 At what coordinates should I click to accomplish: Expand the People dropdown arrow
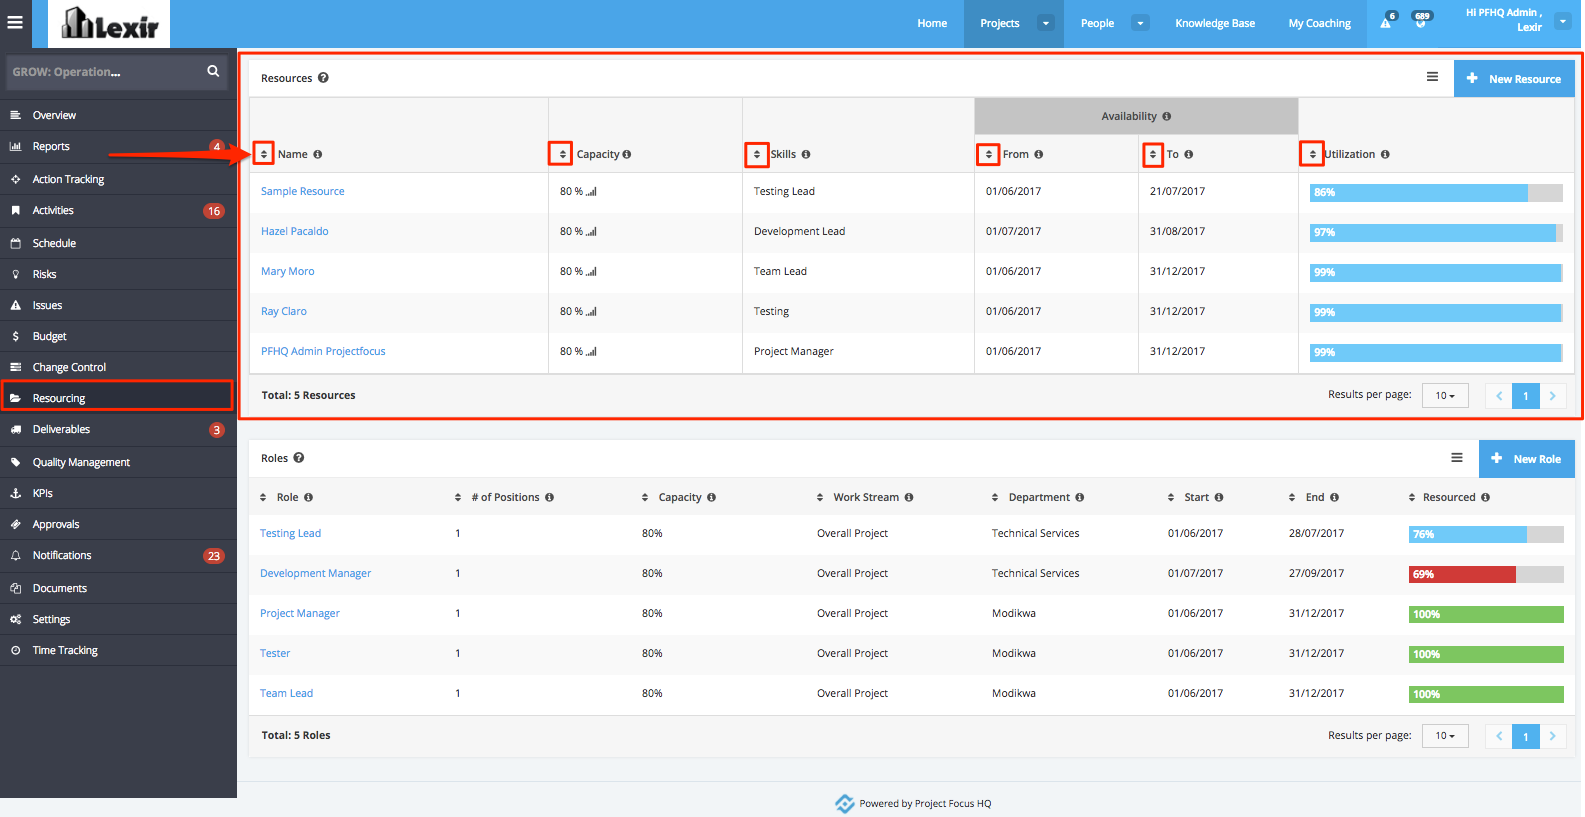point(1141,23)
